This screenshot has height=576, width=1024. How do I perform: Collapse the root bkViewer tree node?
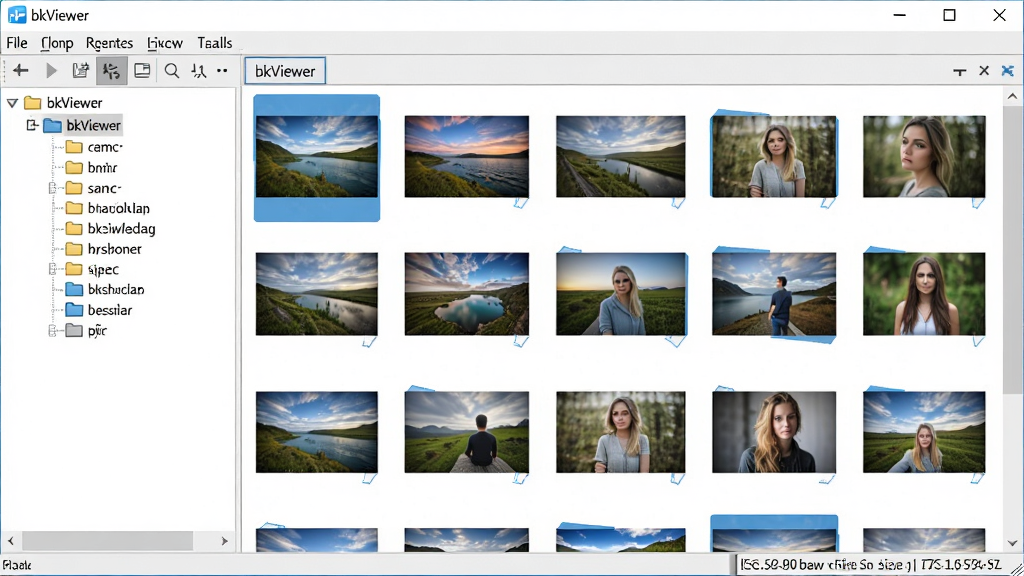pyautogui.click(x=12, y=103)
